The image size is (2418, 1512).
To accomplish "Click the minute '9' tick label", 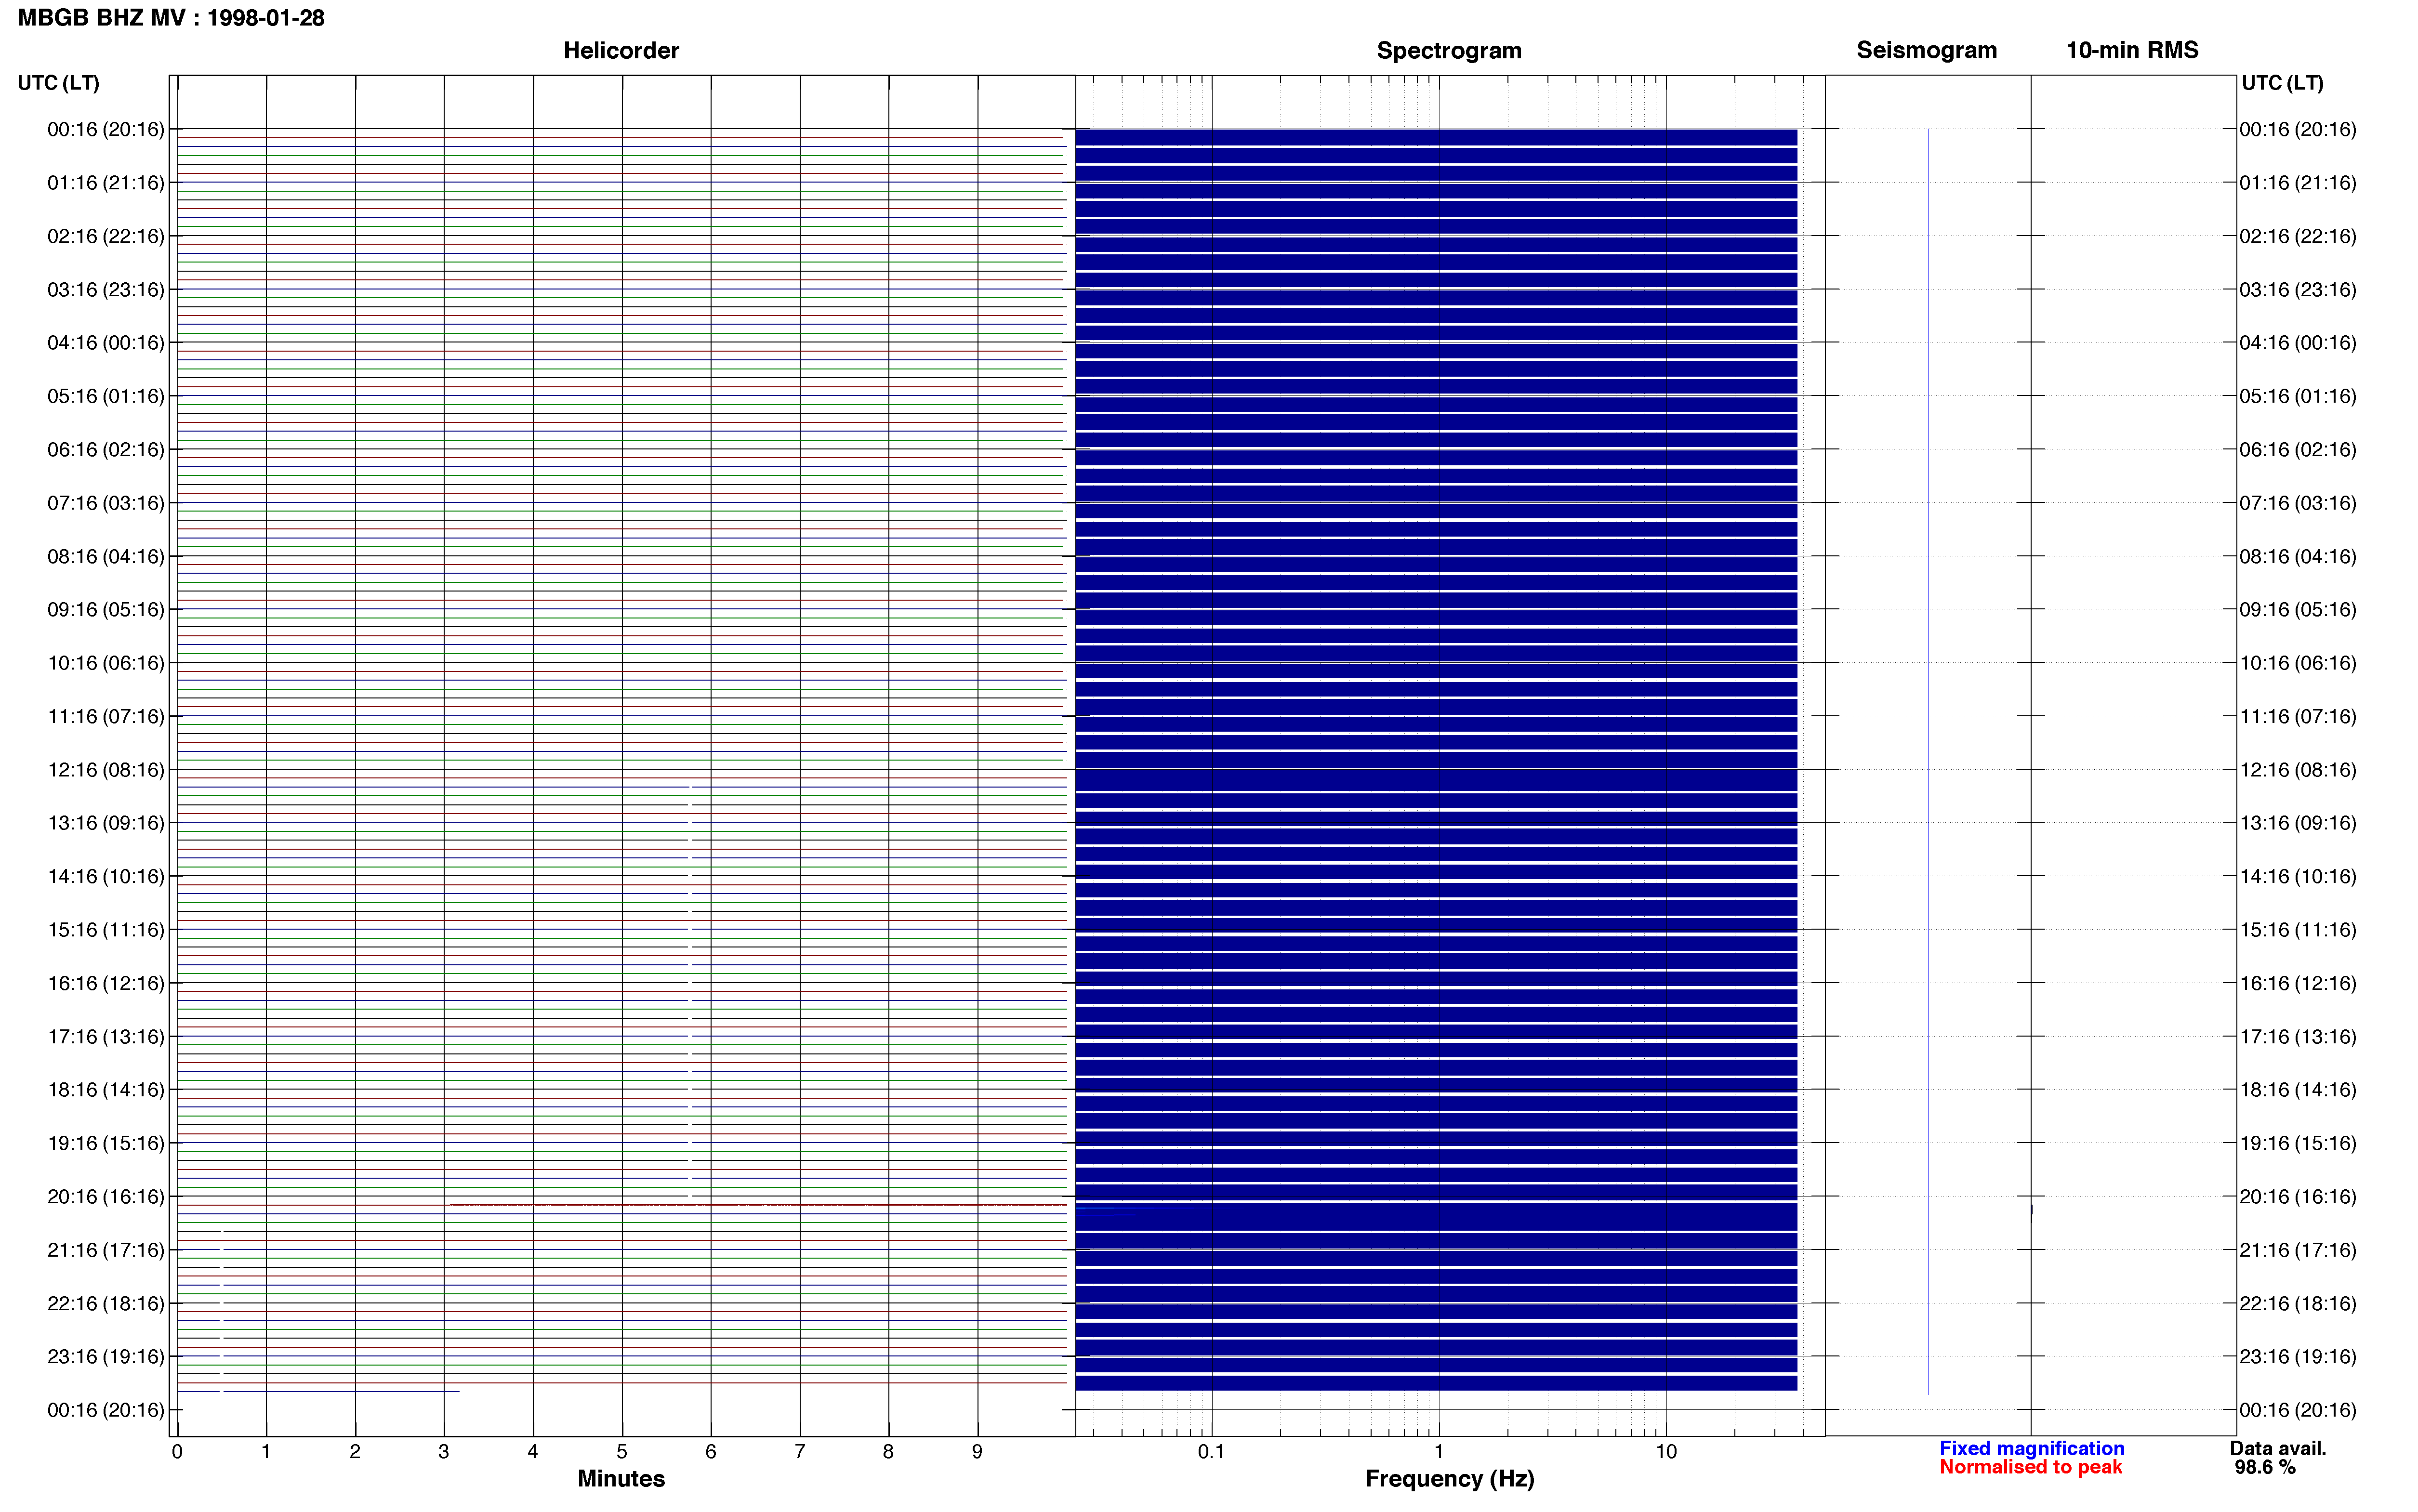I will pos(977,1451).
